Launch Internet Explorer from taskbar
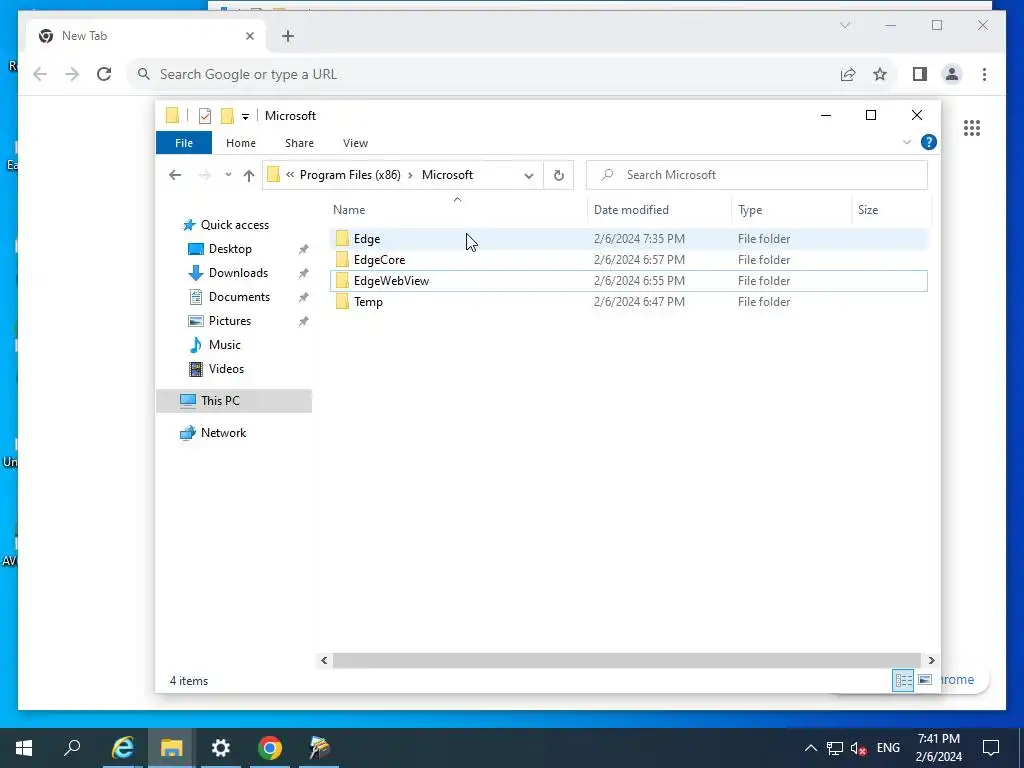The height and width of the screenshot is (768, 1024). coord(122,748)
